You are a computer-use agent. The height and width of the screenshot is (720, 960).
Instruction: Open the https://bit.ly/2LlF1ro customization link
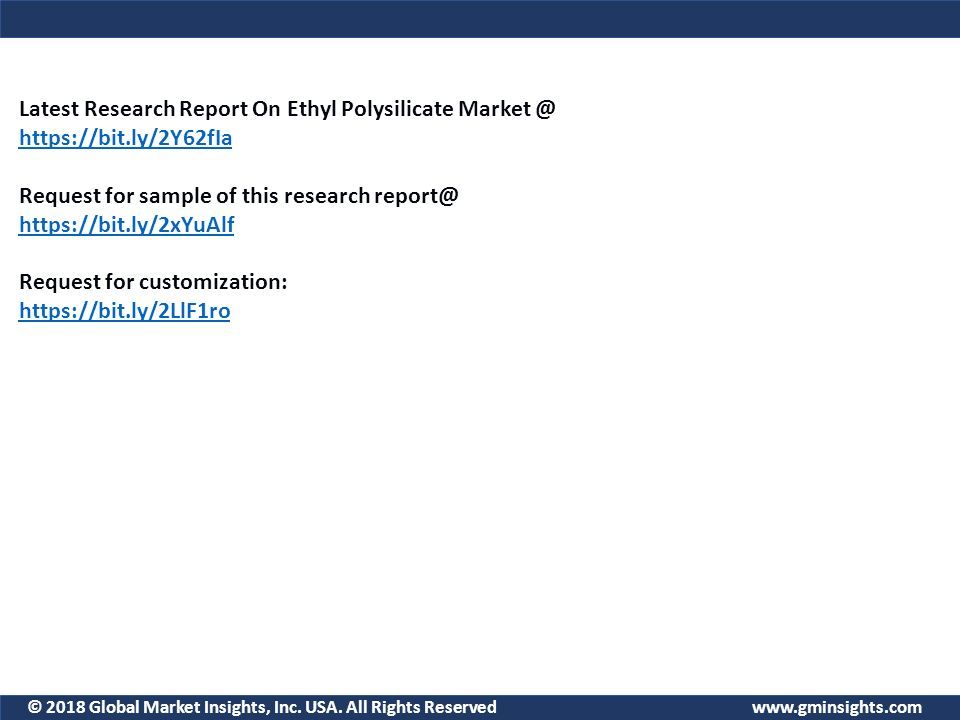125,311
